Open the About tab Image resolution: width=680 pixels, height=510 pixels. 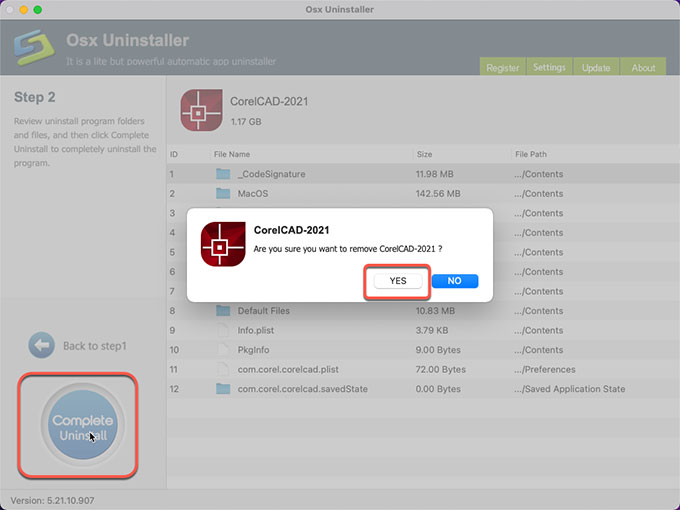643,67
